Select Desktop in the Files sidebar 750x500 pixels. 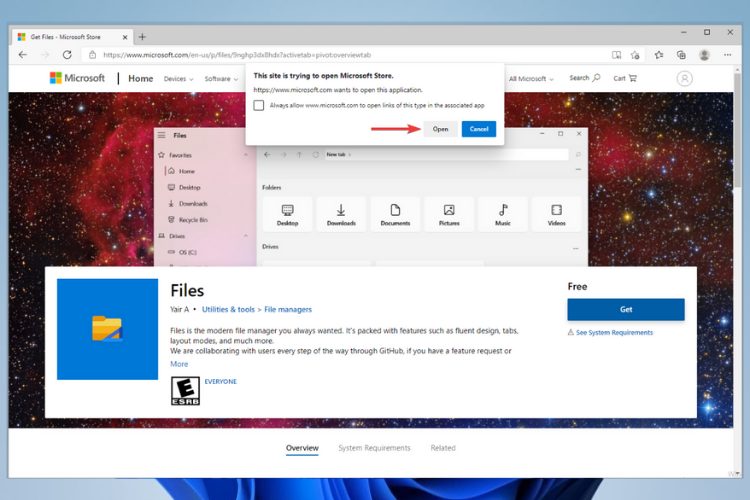click(x=189, y=187)
